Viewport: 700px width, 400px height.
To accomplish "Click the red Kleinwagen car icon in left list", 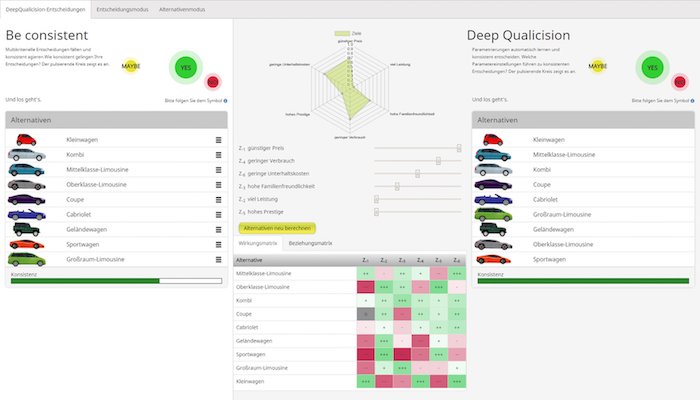I will 26,140.
